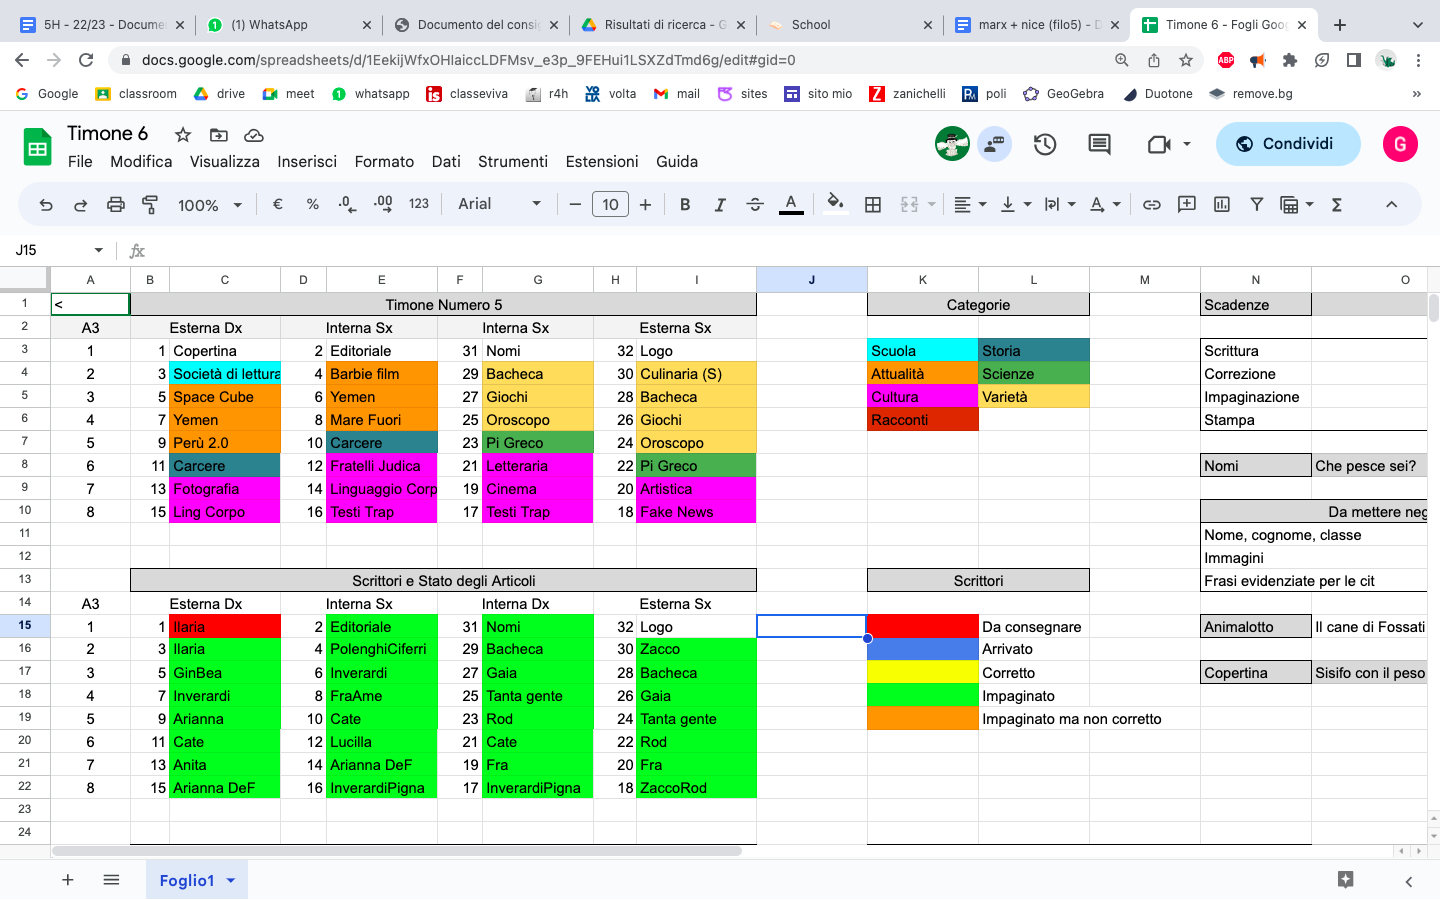Reload the page in browser
1440x900 pixels.
point(86,60)
